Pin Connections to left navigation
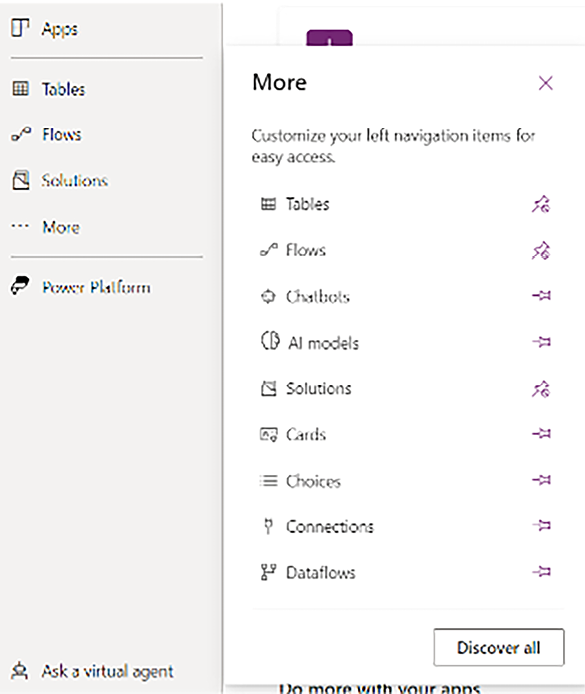Screen dimensions: 585x694 tap(541, 526)
